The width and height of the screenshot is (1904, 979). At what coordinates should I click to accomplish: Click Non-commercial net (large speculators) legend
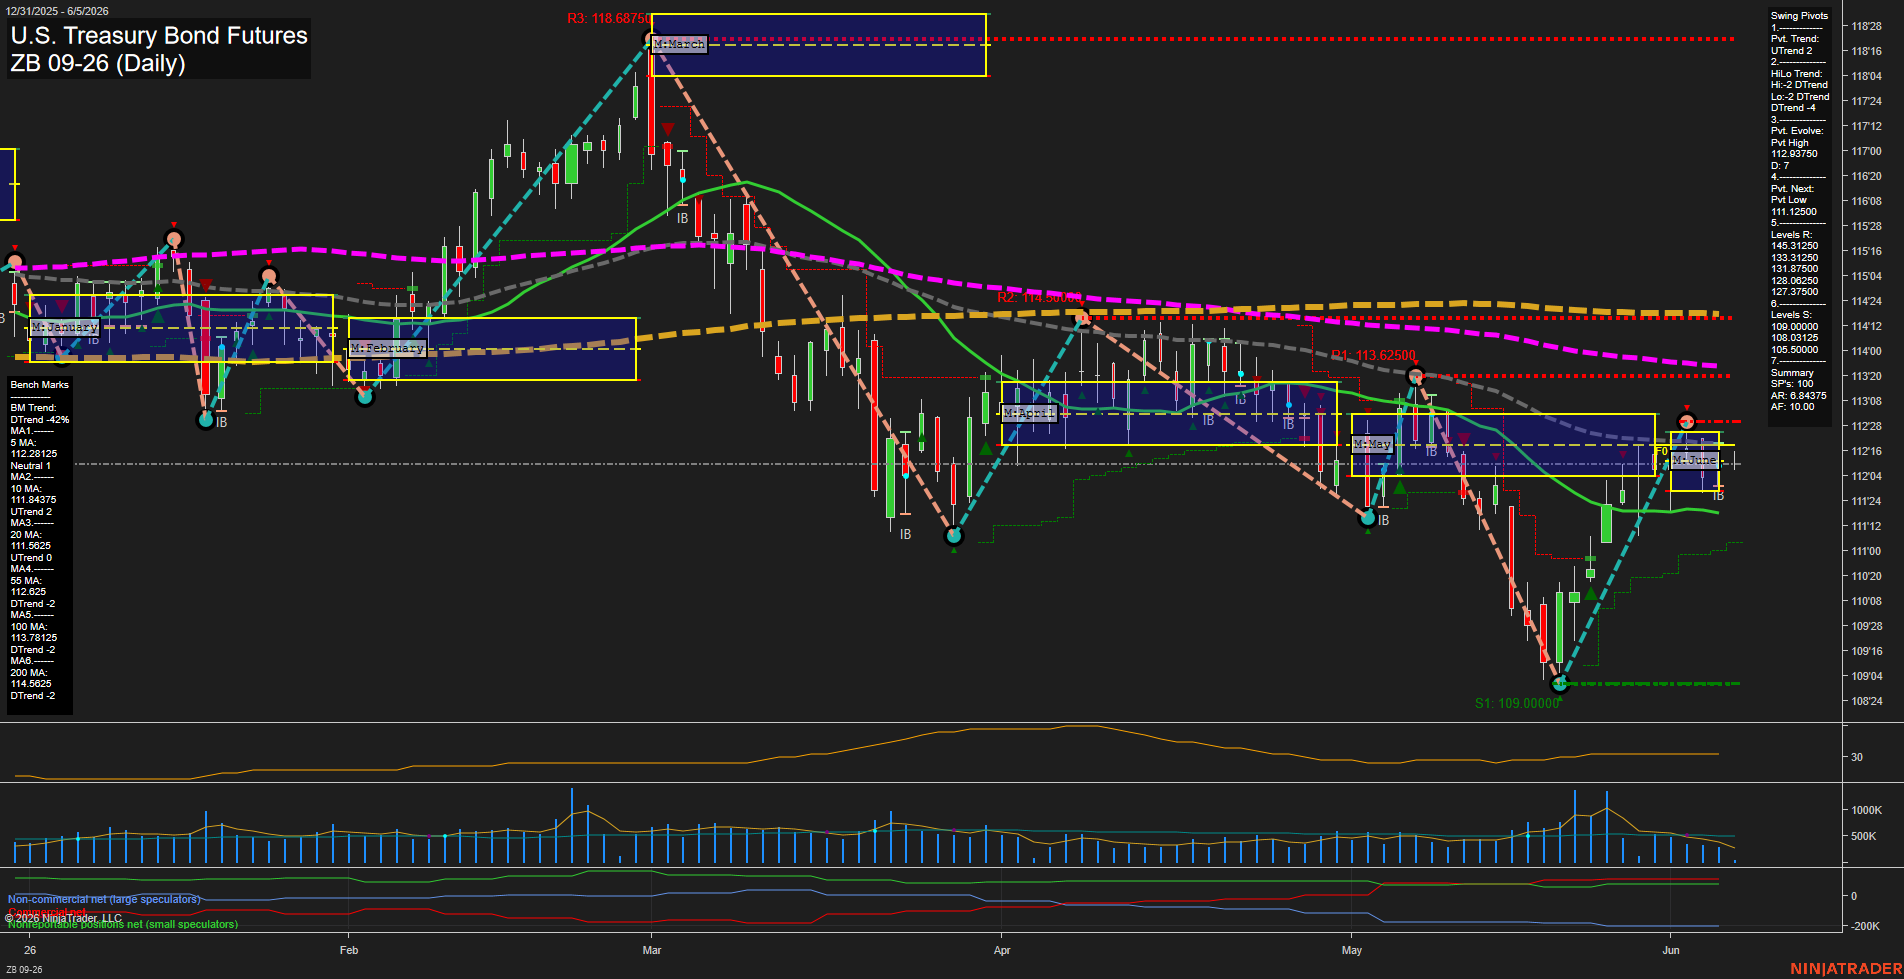pyautogui.click(x=104, y=899)
